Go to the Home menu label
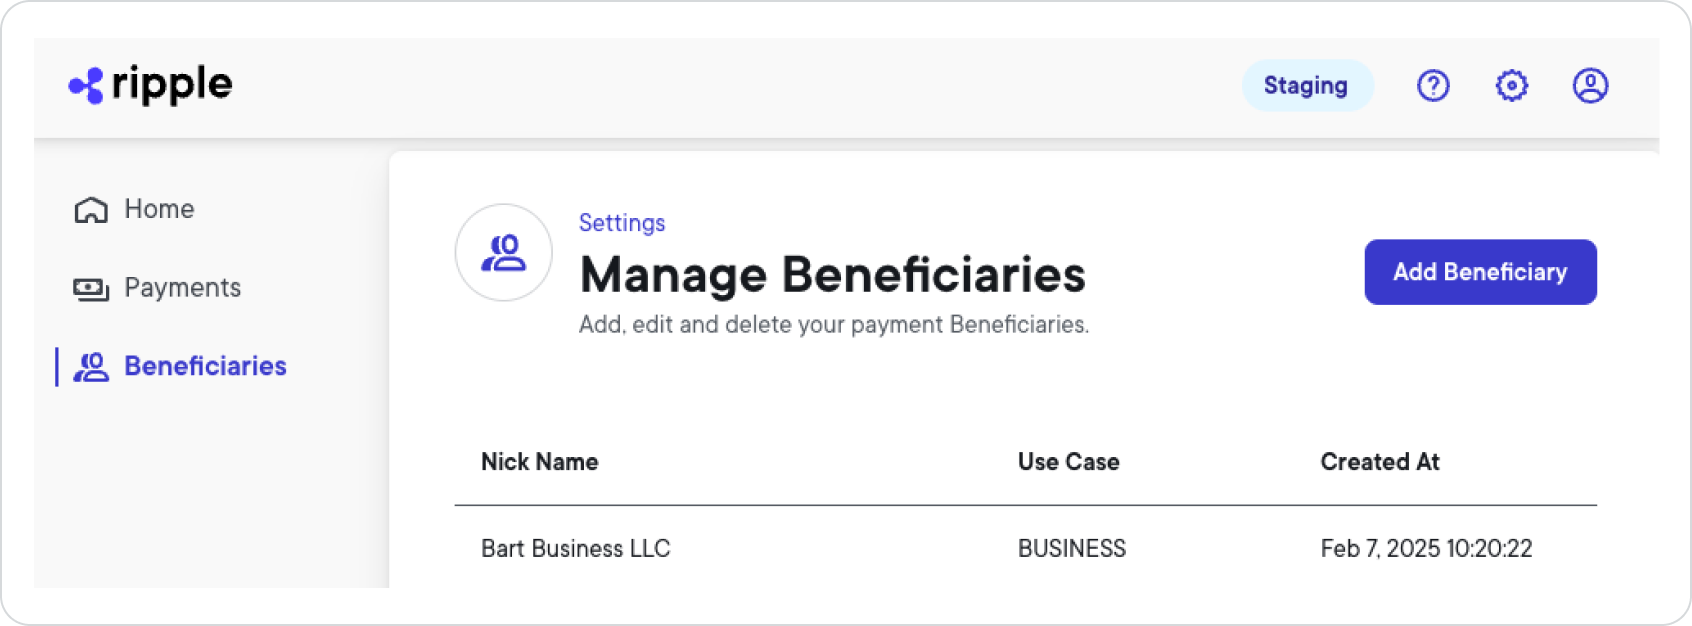1692x626 pixels. coord(159,209)
